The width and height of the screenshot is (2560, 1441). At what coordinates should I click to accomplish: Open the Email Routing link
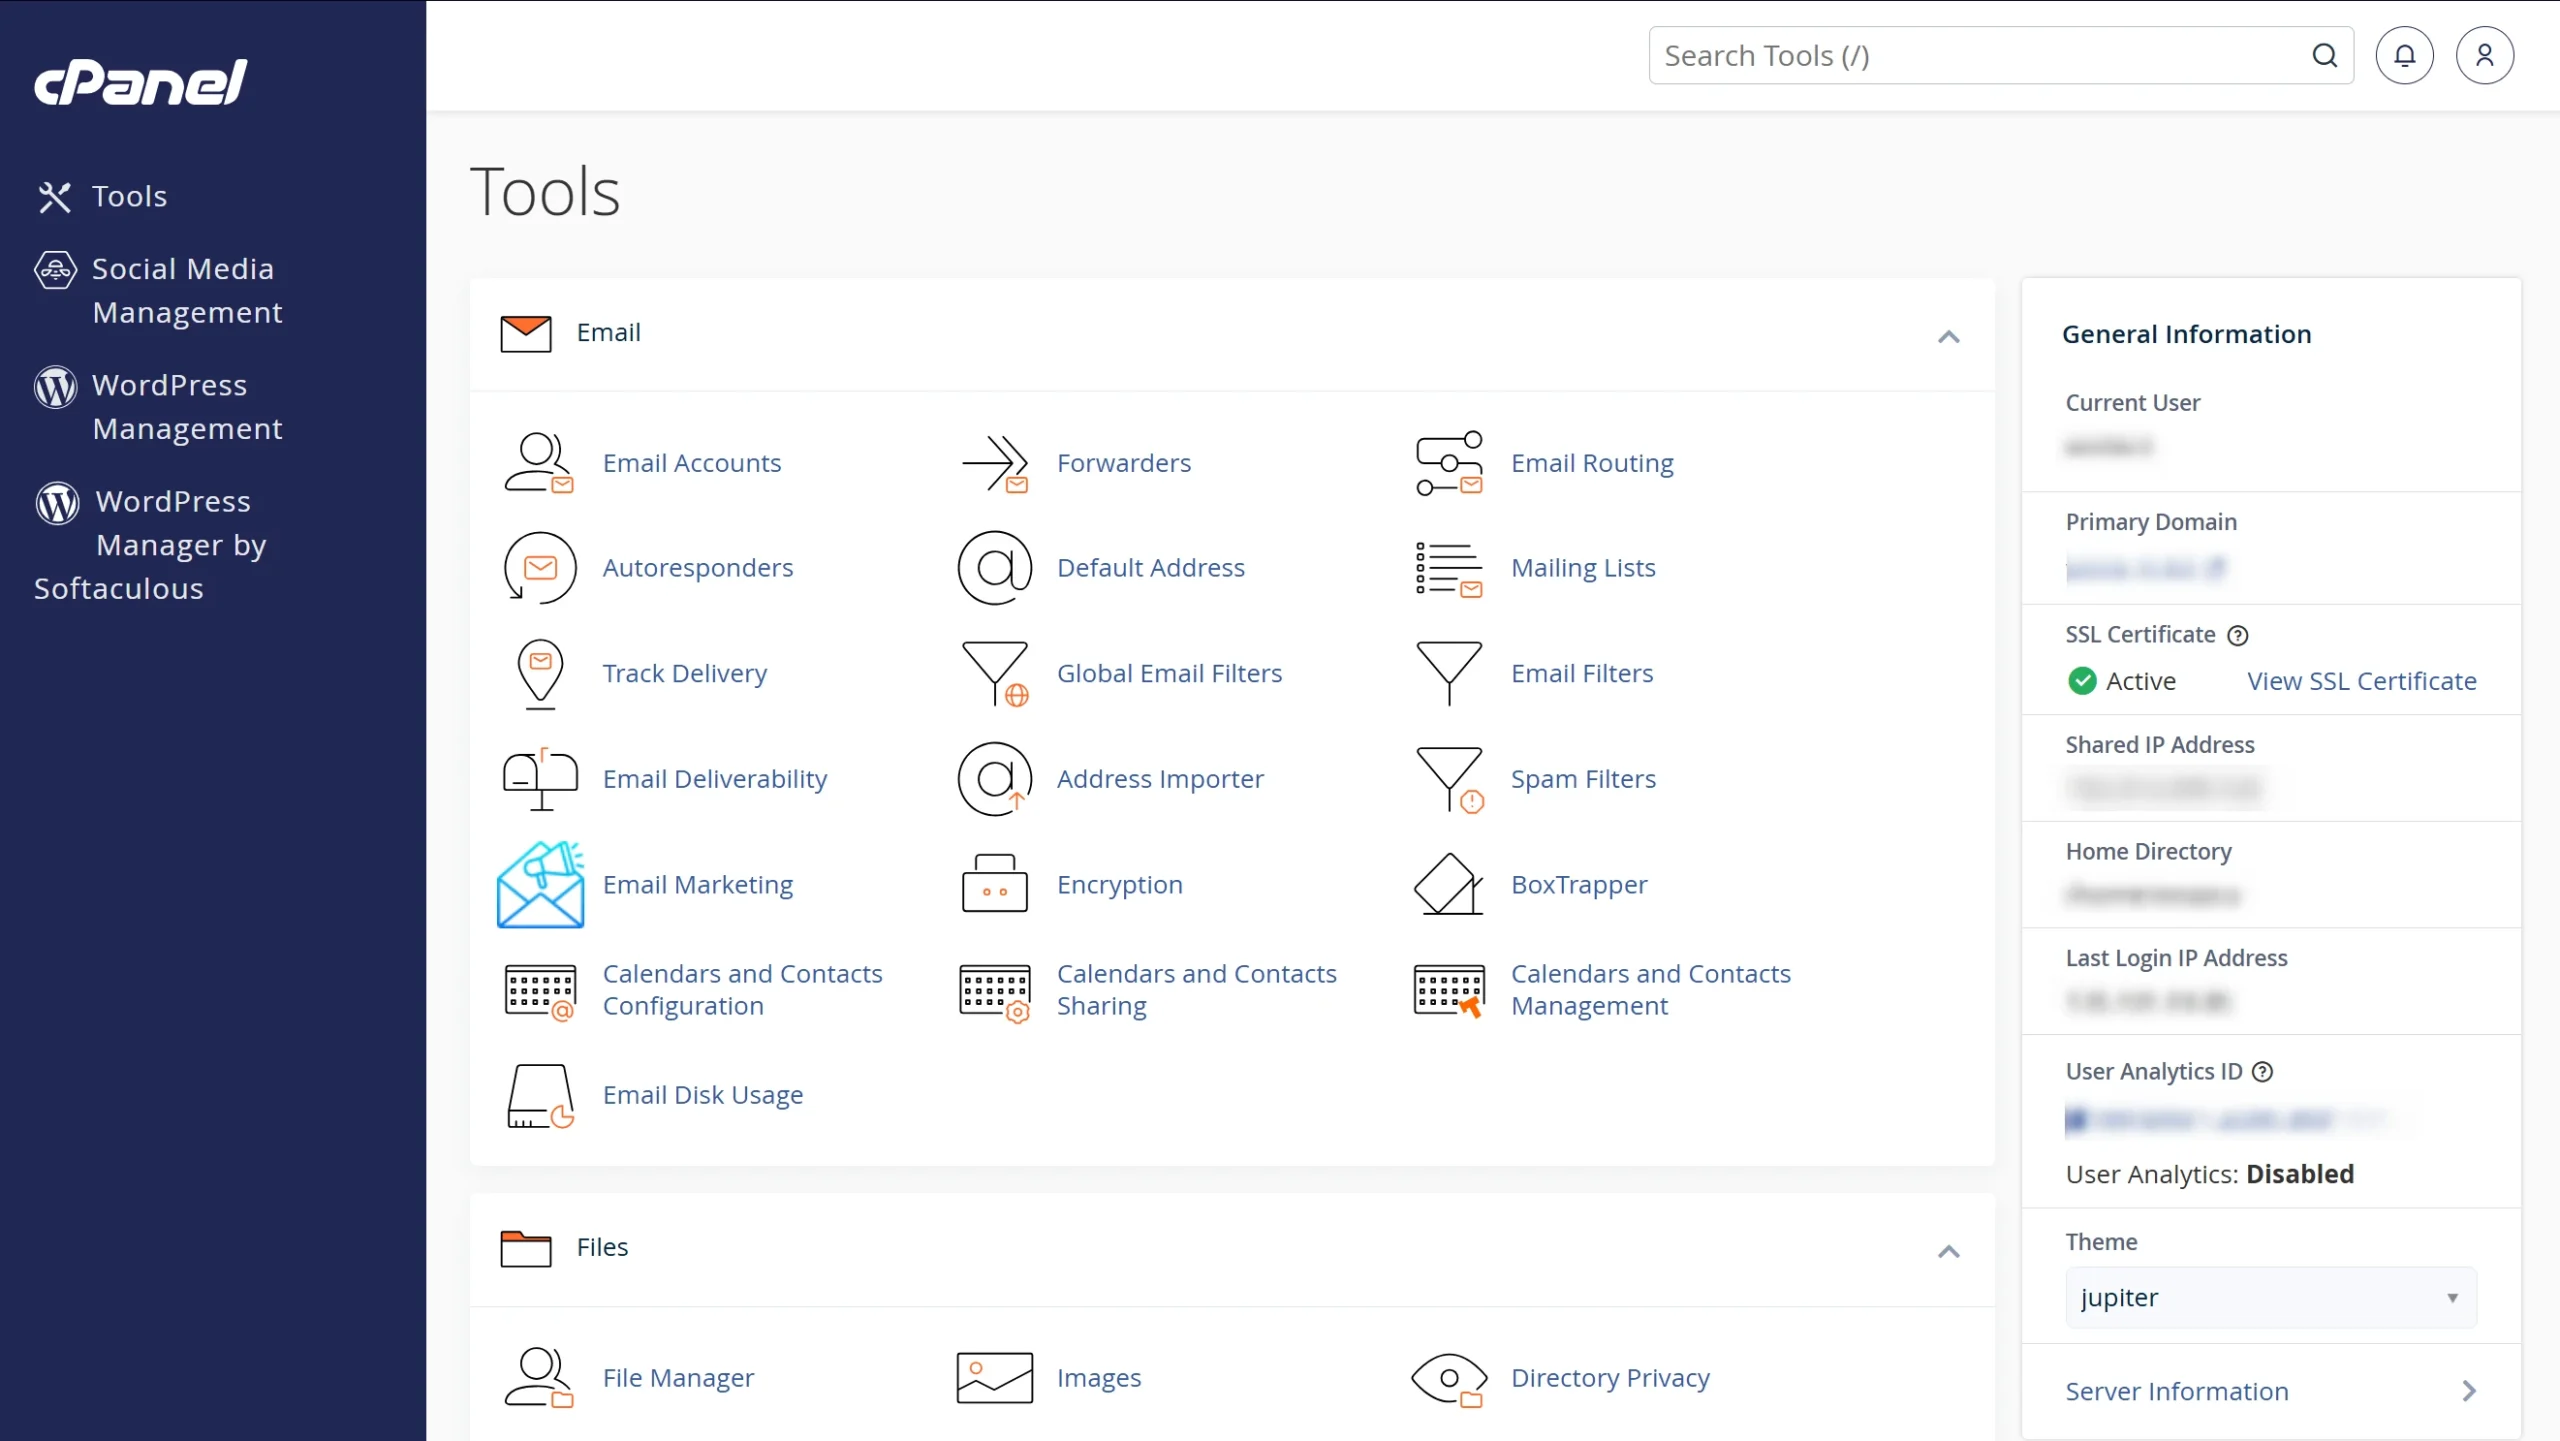[x=1592, y=463]
